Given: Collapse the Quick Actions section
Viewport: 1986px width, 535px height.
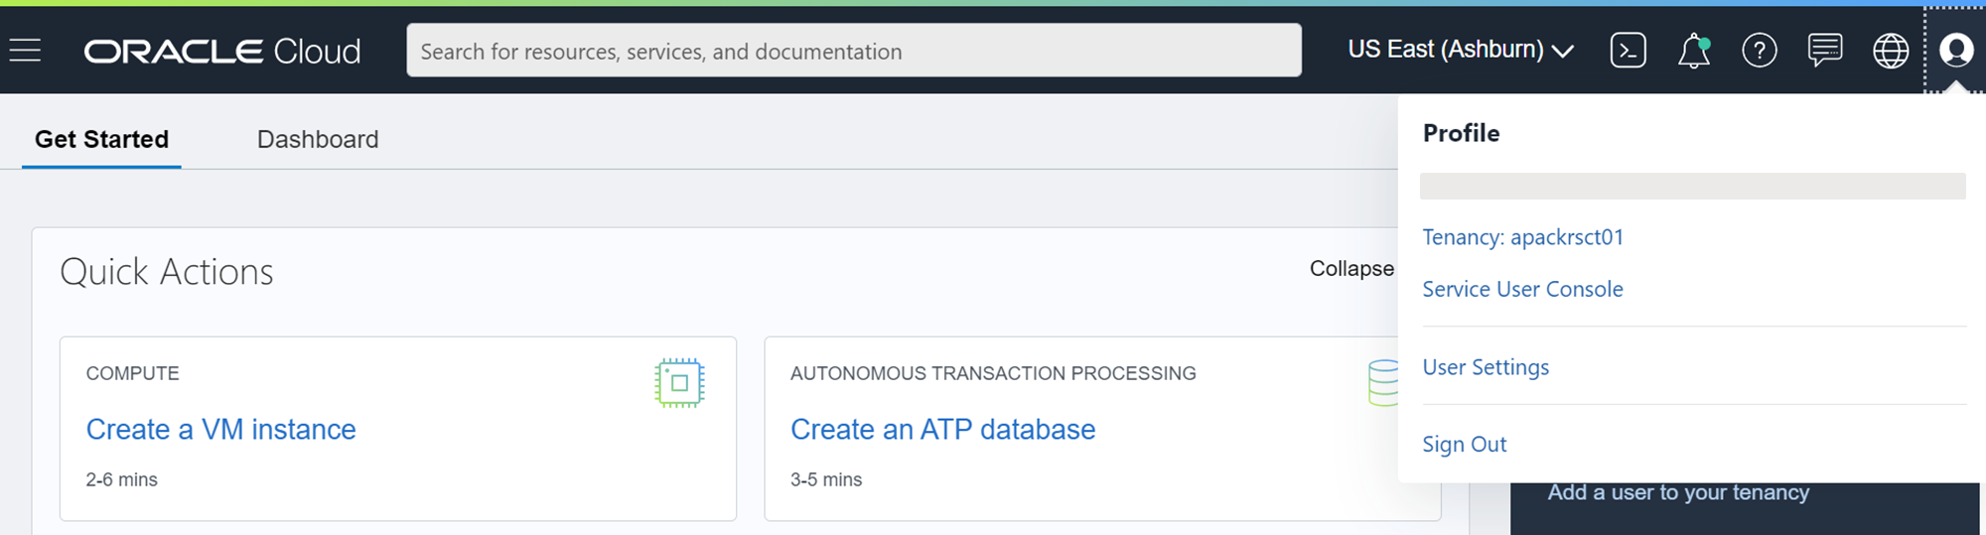Looking at the screenshot, I should [1351, 269].
